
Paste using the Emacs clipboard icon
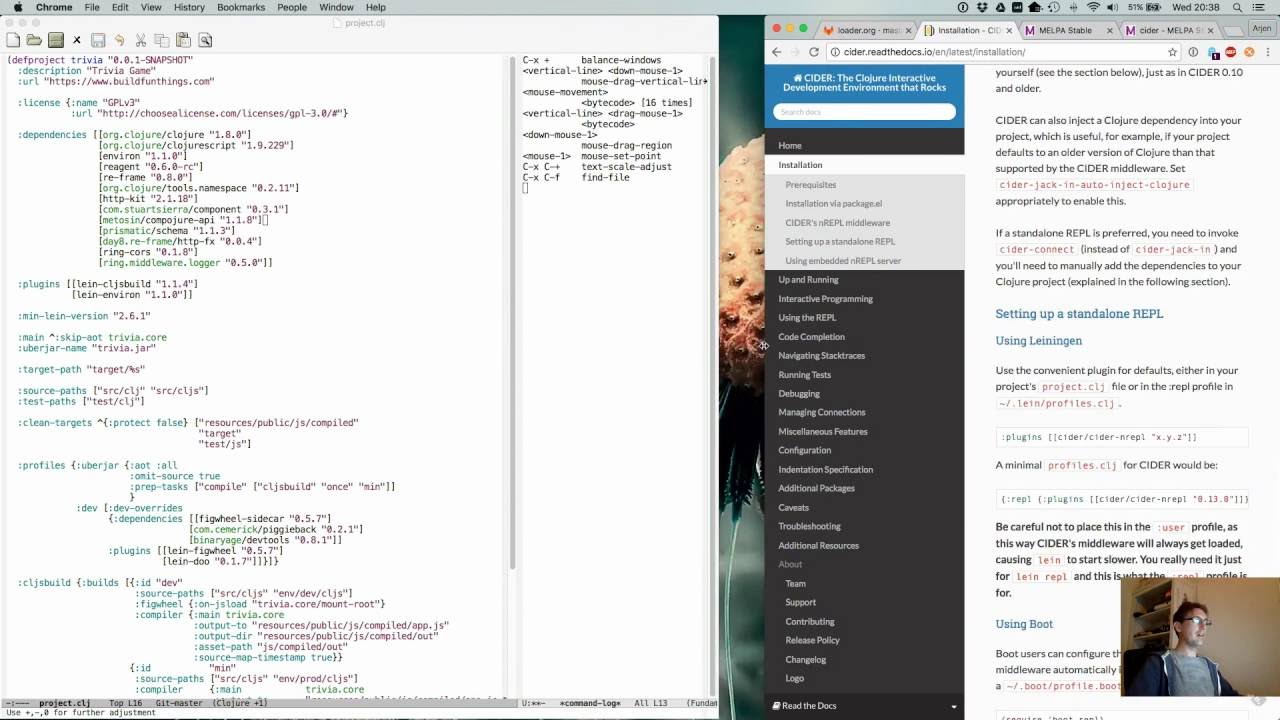pyautogui.click(x=183, y=40)
